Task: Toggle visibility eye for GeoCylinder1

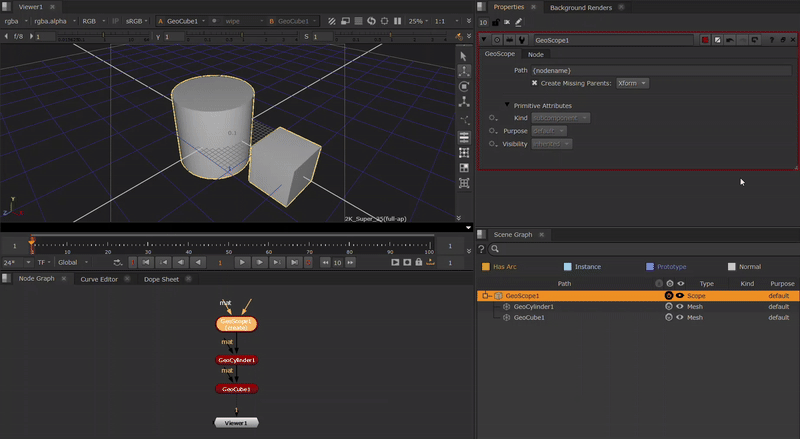Action: 680,307
